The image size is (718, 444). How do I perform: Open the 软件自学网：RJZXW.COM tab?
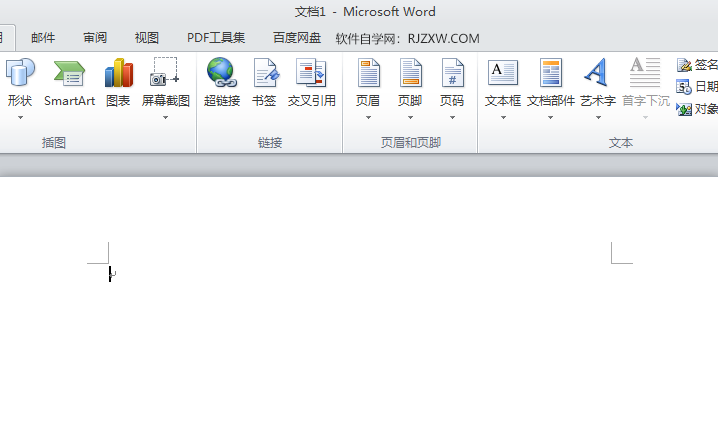tap(408, 38)
